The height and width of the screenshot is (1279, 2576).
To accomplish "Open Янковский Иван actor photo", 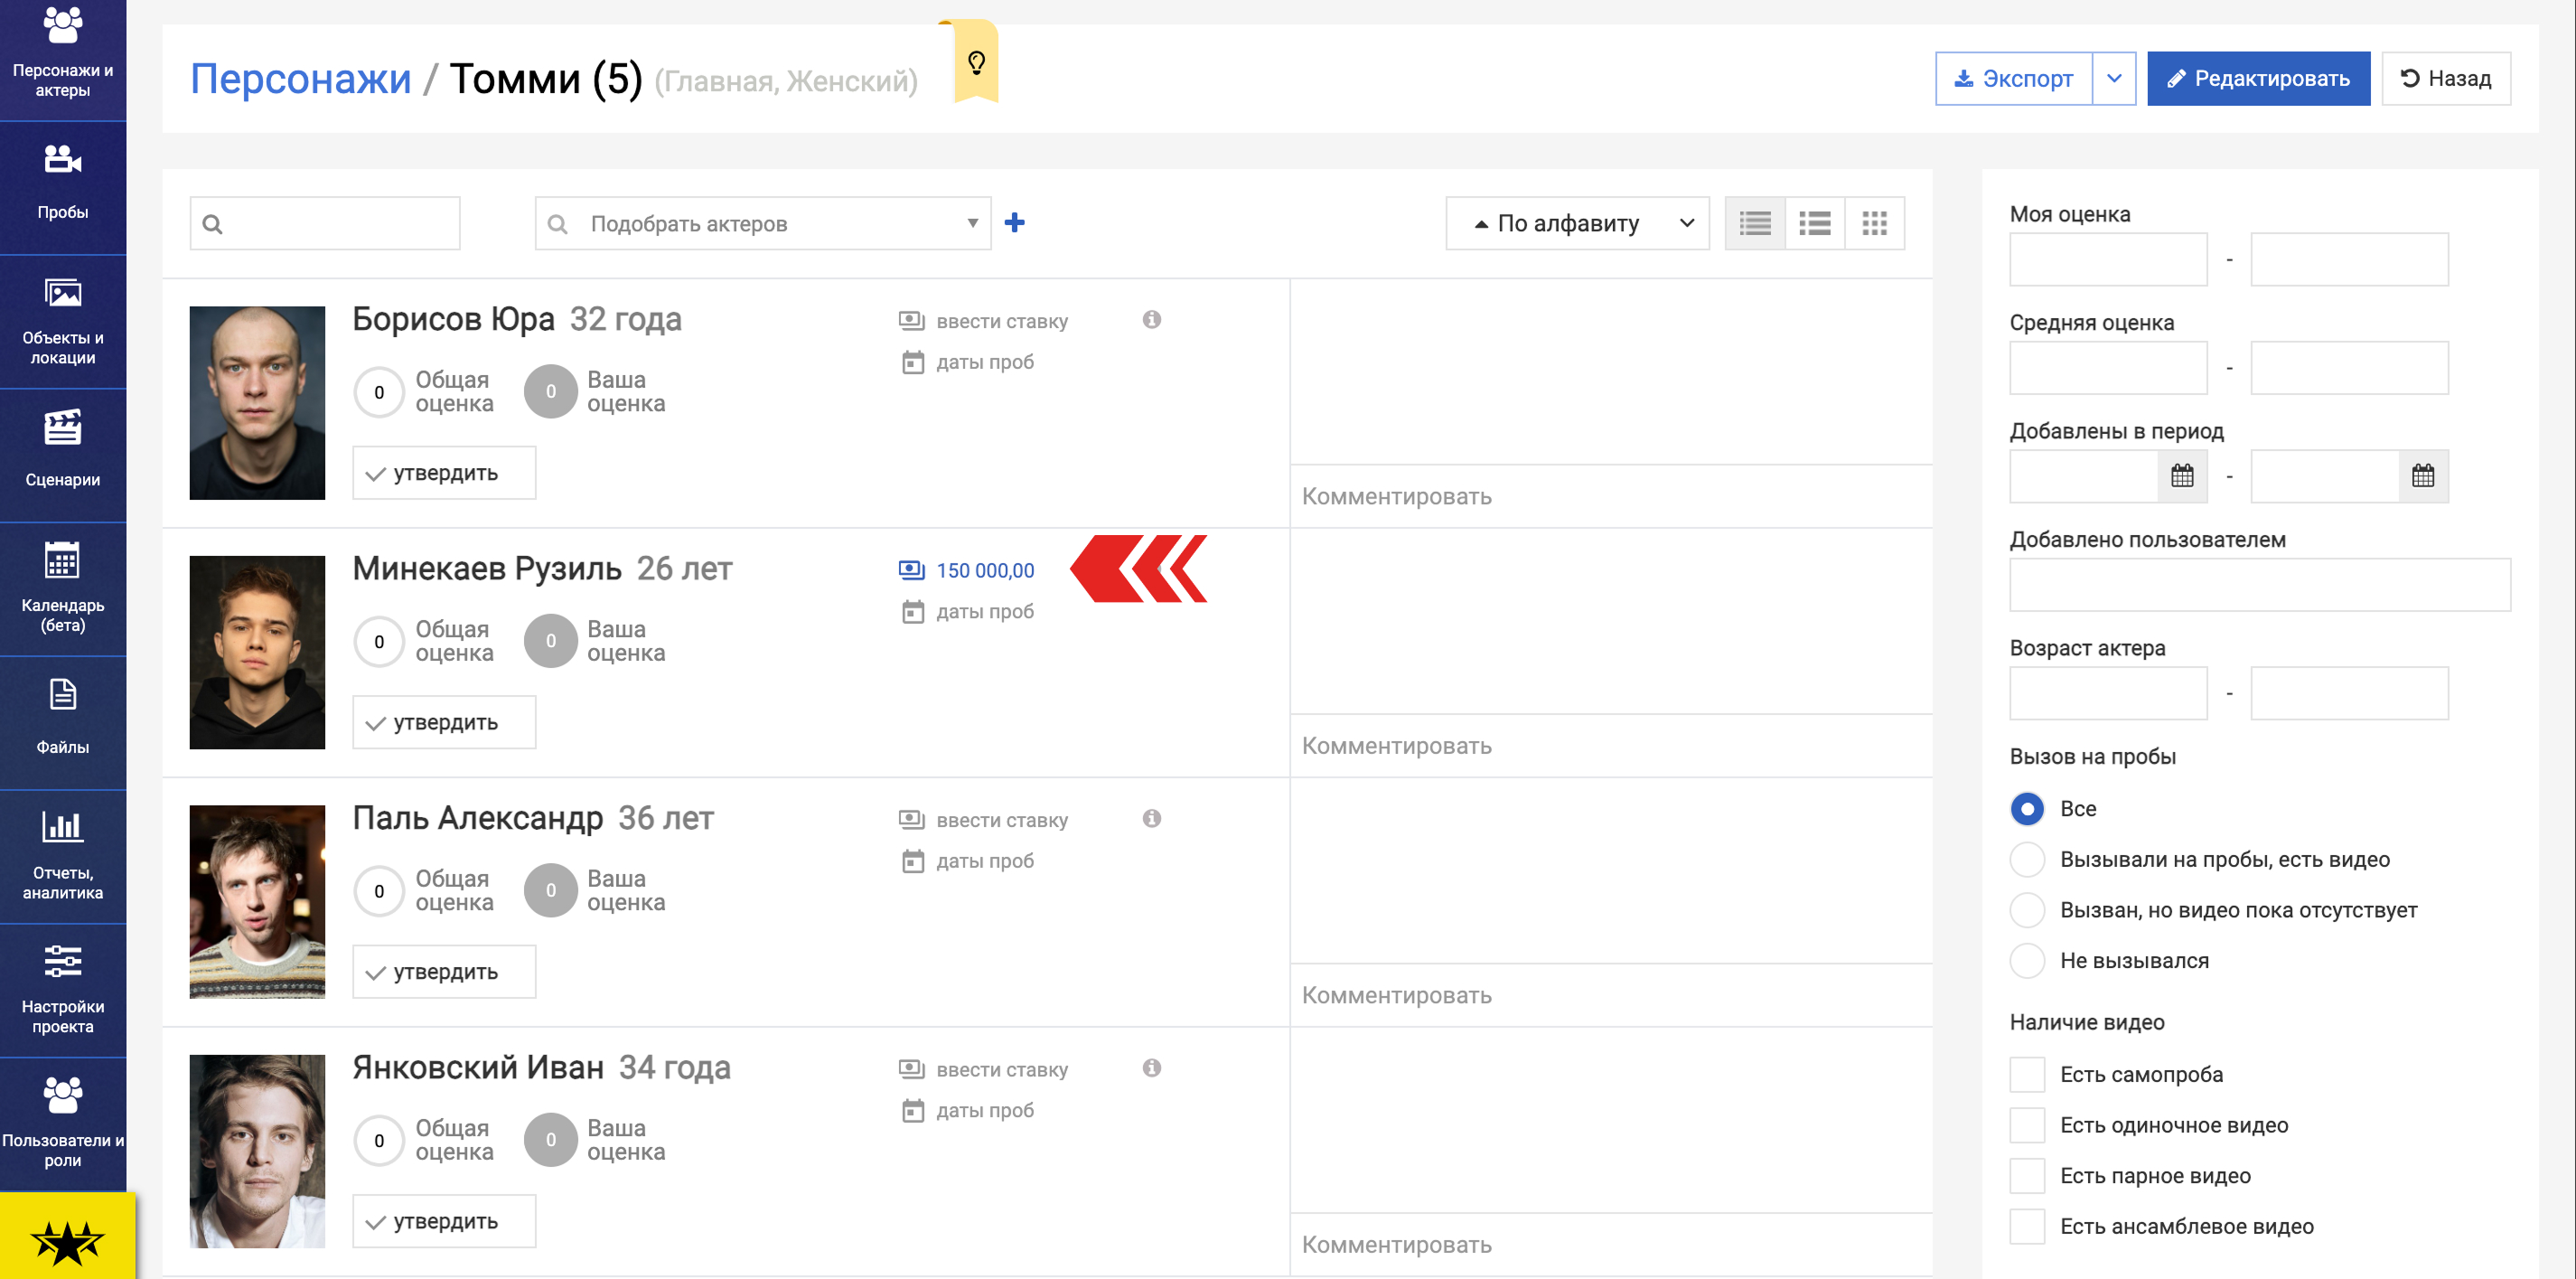I will click(257, 1152).
